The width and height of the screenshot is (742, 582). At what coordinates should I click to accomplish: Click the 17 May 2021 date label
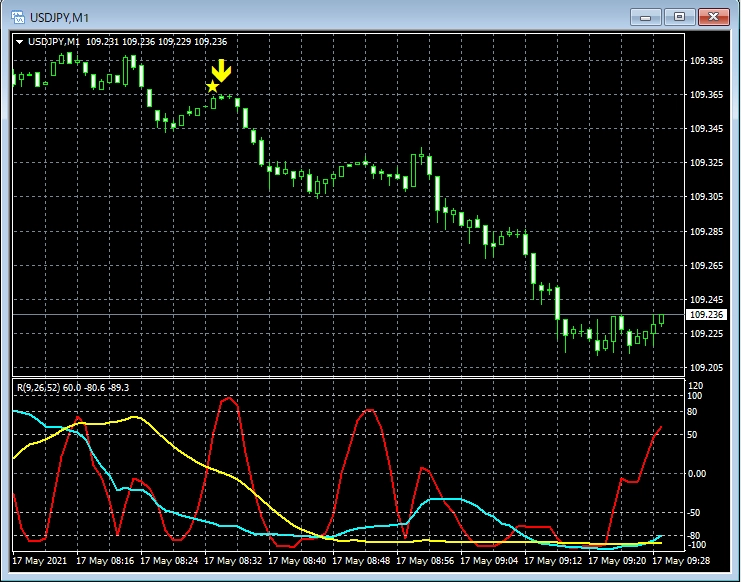[x=40, y=560]
